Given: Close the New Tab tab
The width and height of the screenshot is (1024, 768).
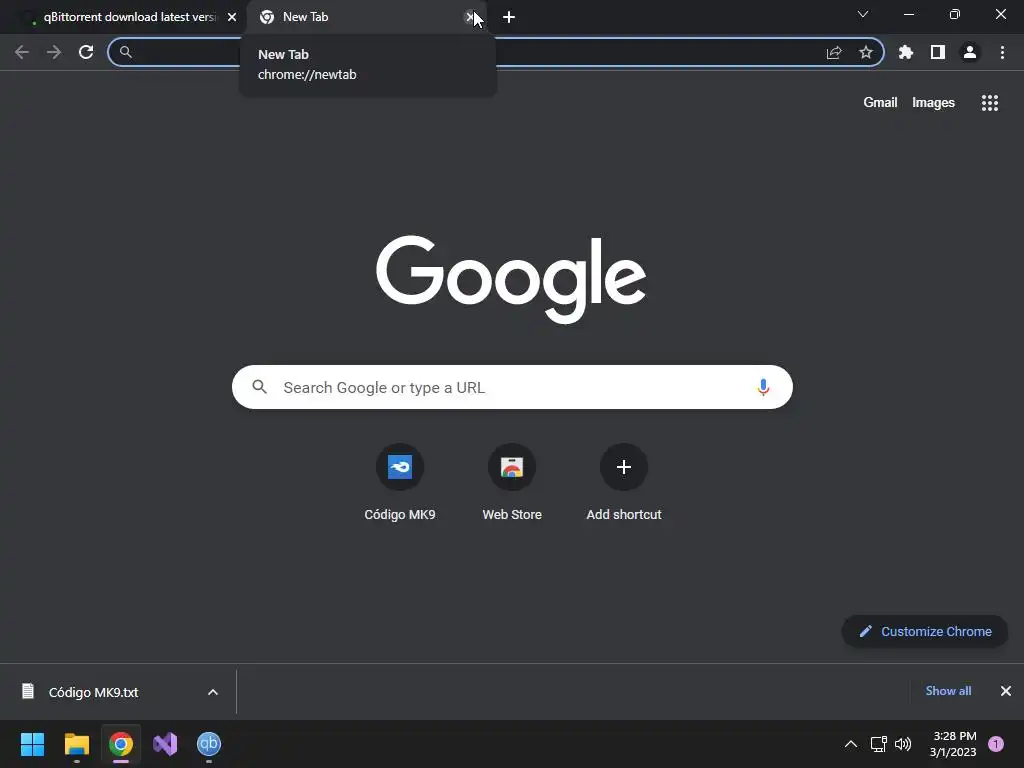Looking at the screenshot, I should pyautogui.click(x=470, y=17).
